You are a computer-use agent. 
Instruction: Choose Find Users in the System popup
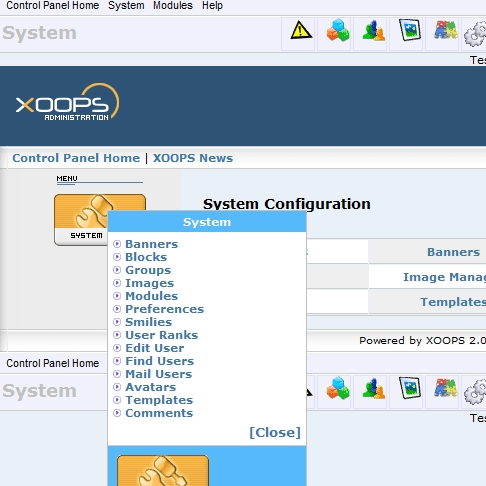pyautogui.click(x=159, y=361)
